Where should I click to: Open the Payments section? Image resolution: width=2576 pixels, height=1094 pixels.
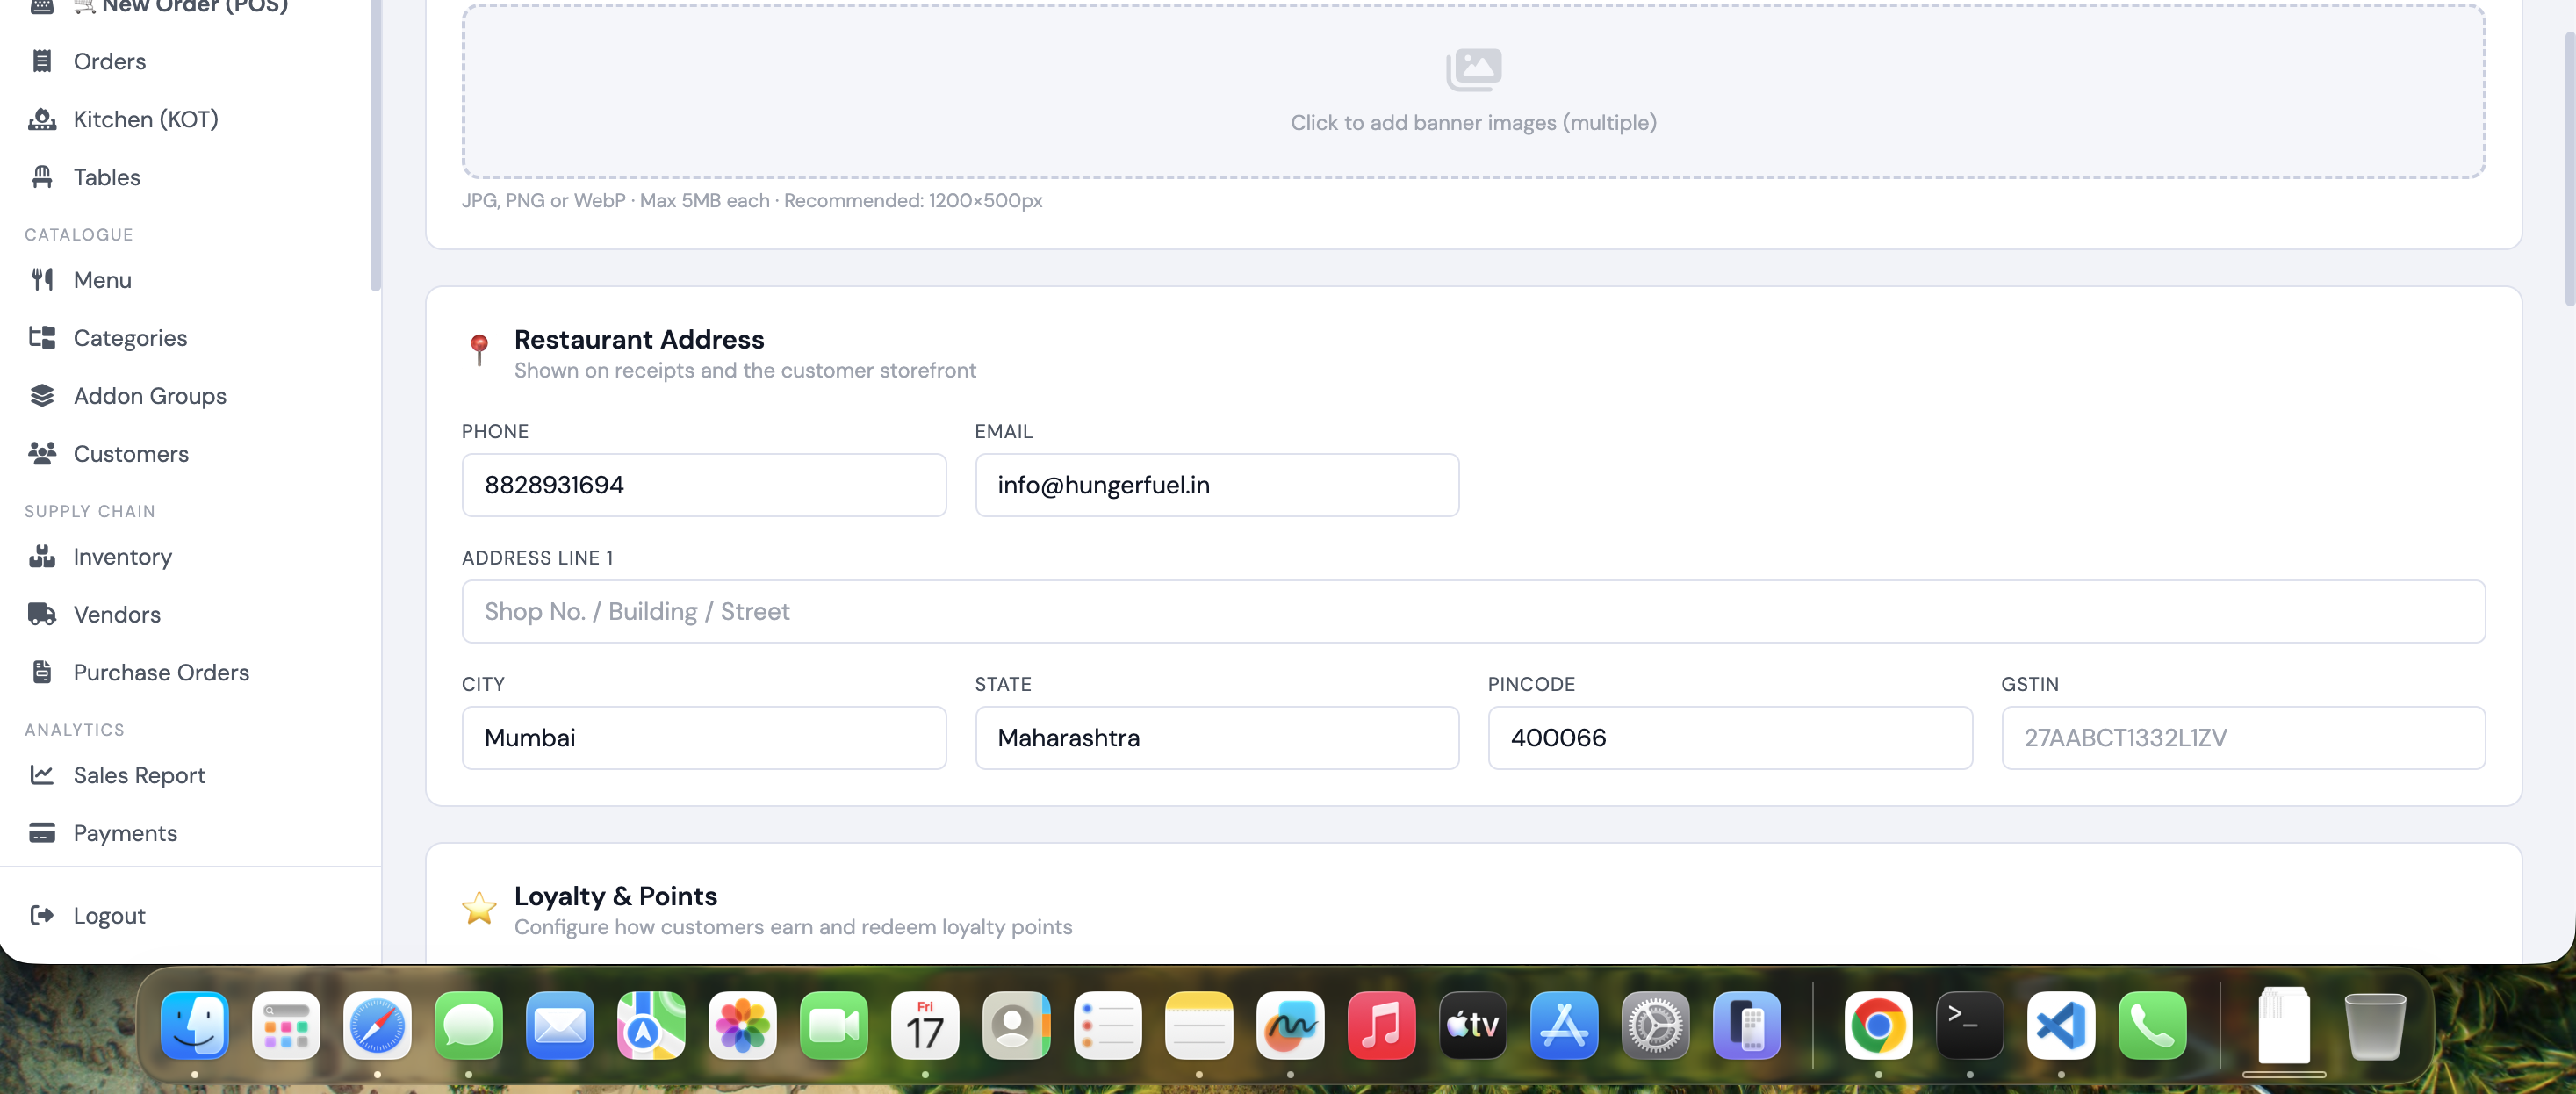click(x=125, y=833)
